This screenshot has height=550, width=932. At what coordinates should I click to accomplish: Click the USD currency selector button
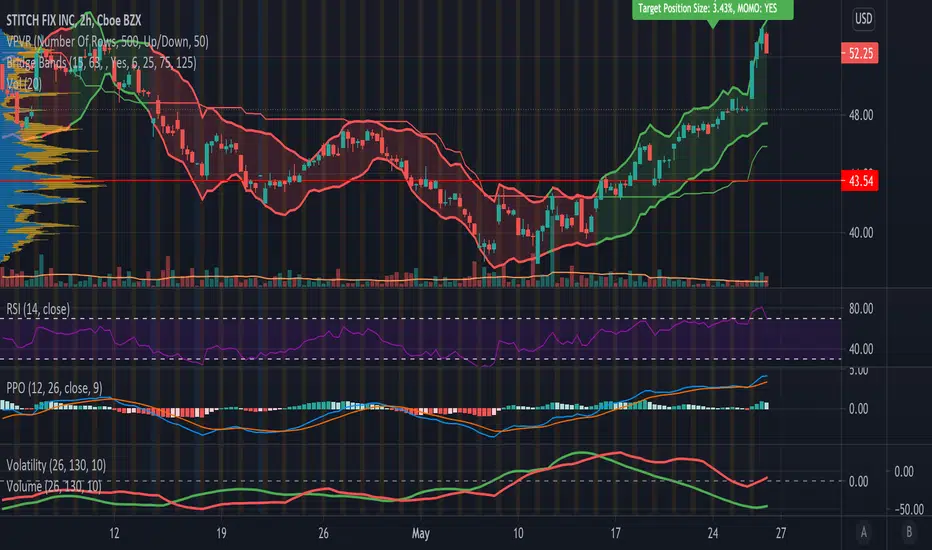tap(865, 19)
